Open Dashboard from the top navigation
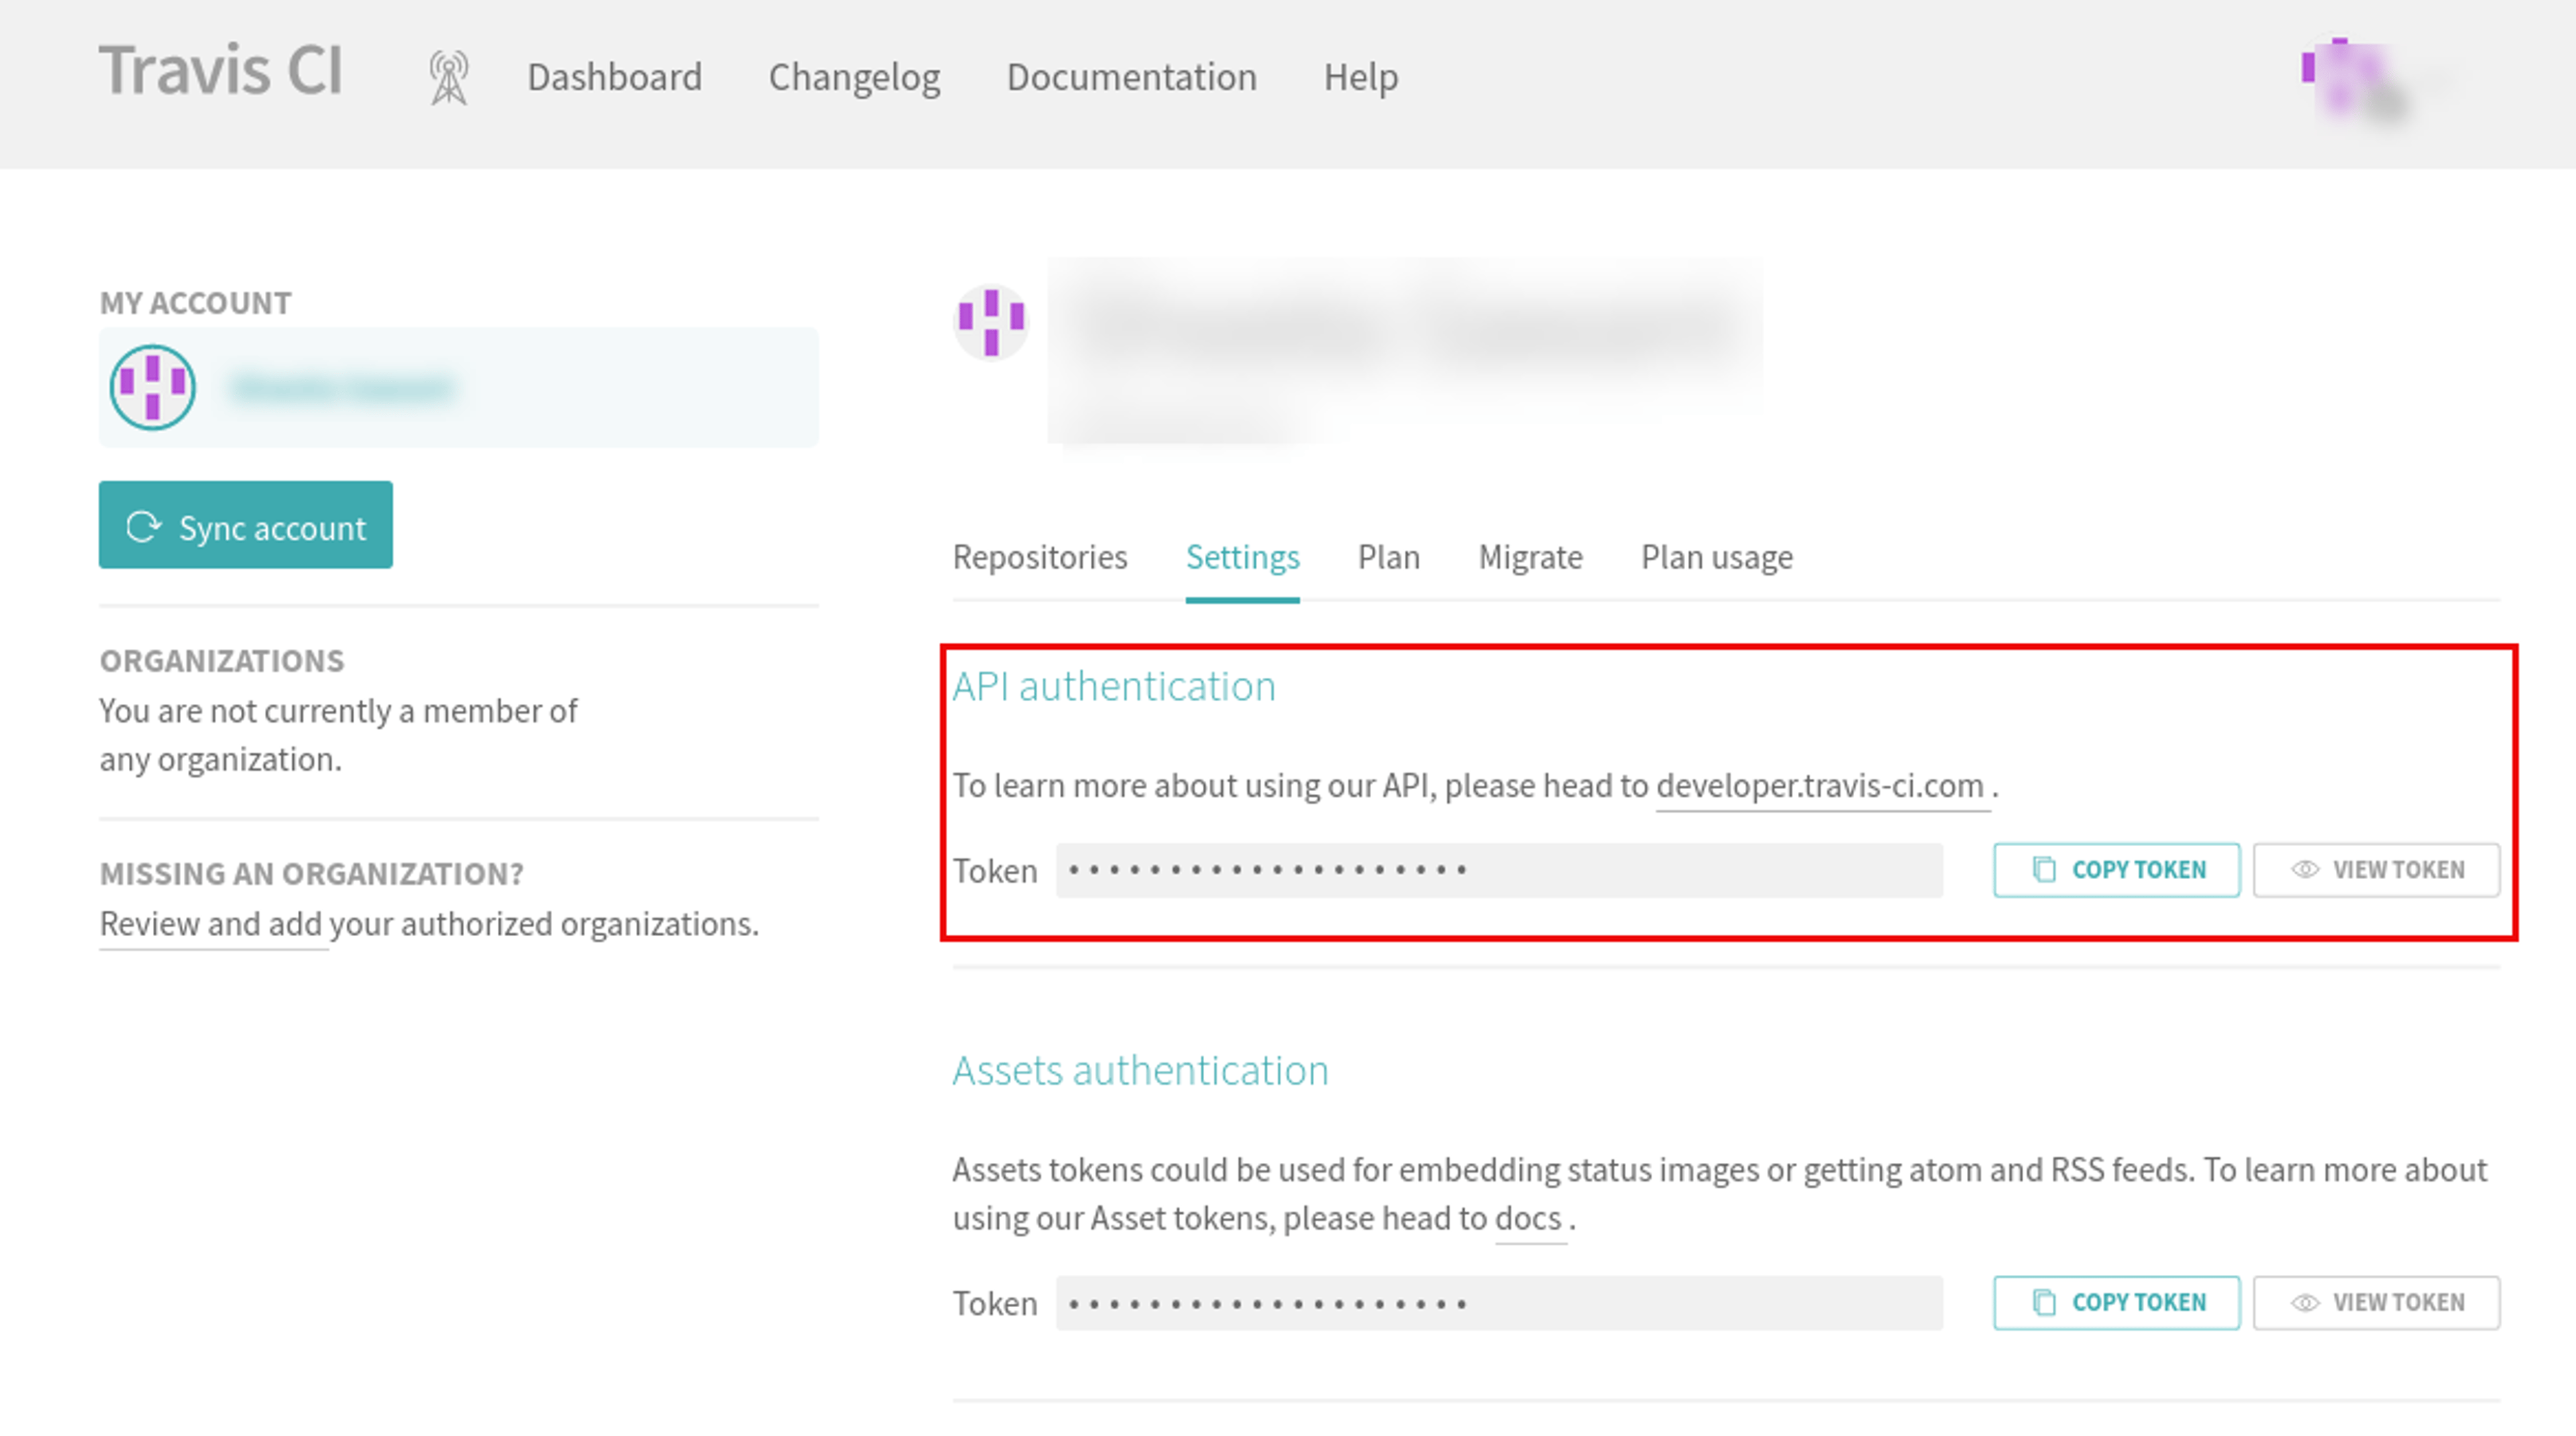 pyautogui.click(x=615, y=77)
